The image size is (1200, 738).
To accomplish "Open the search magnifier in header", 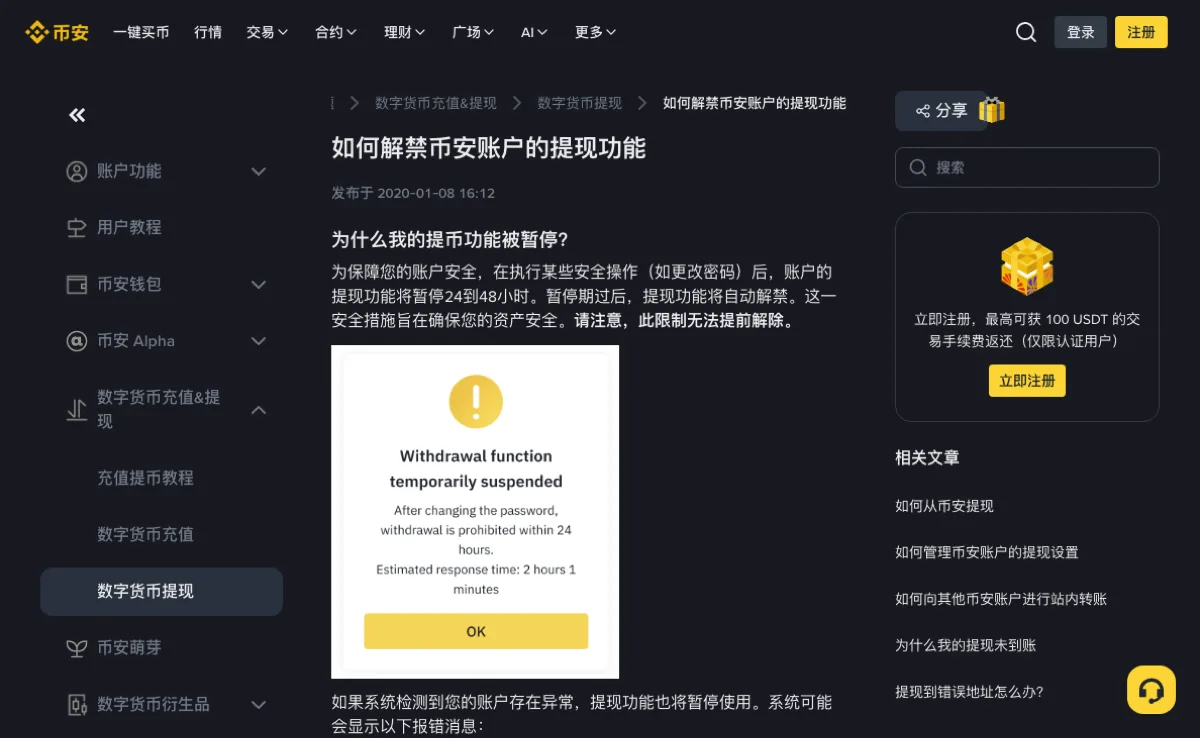I will pyautogui.click(x=1026, y=32).
